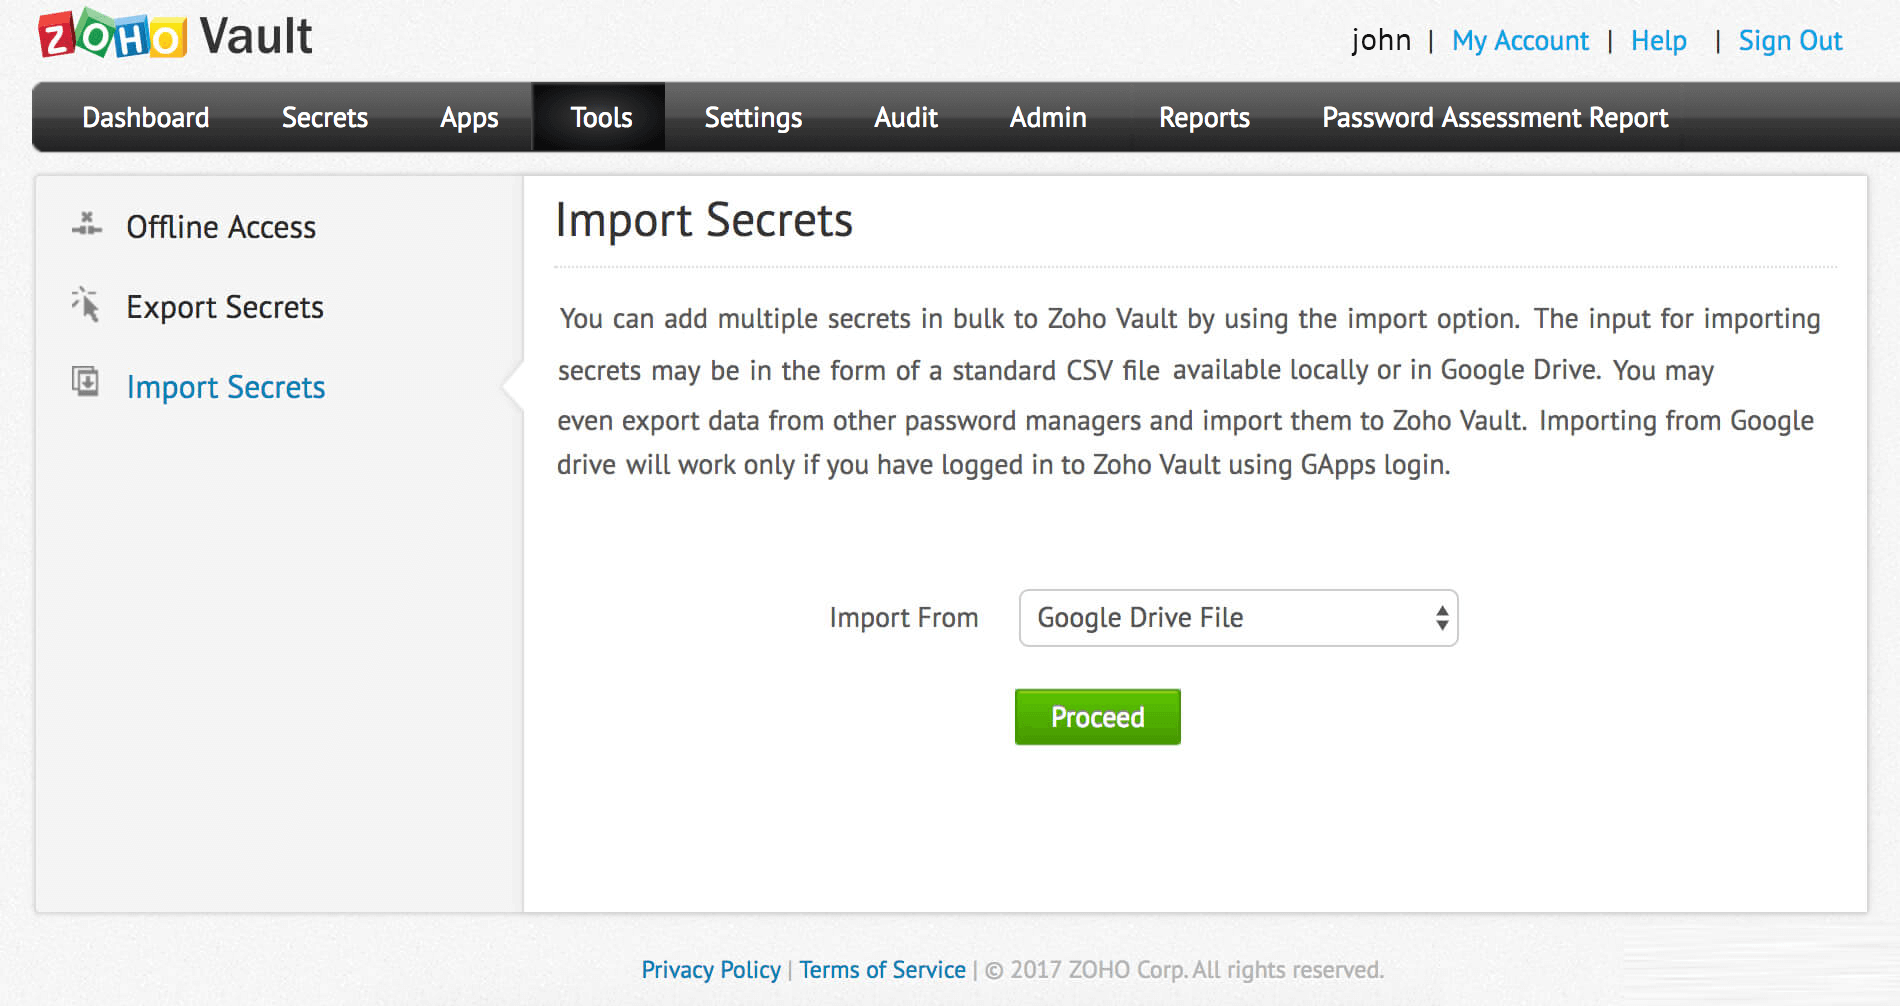
Task: Open the Dashboard tab
Action: pos(146,118)
